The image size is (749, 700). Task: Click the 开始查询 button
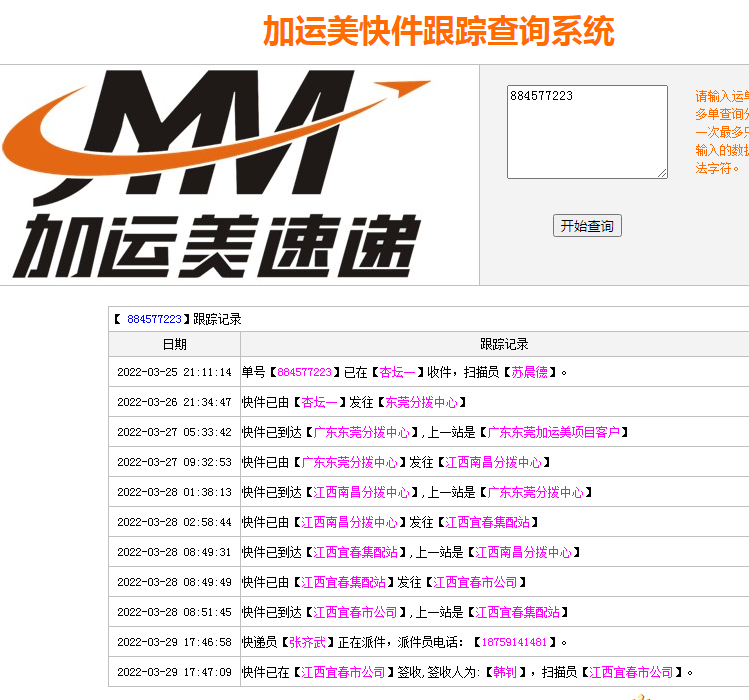pyautogui.click(x=587, y=226)
